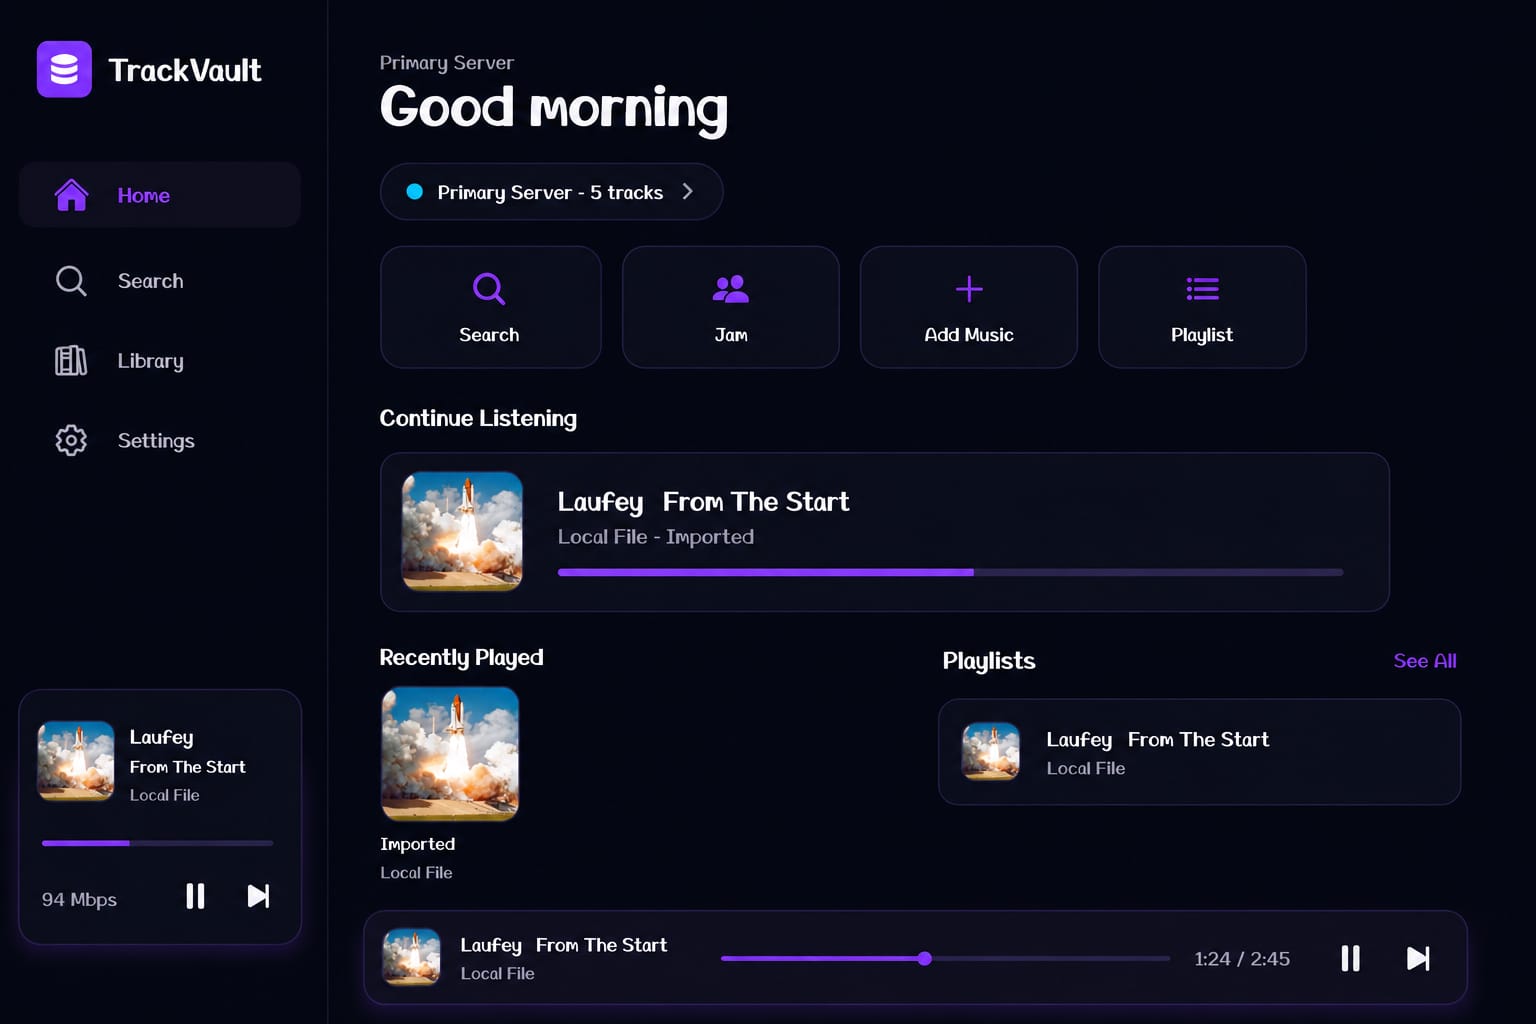Skip to next track in bottom player bar

point(1418,958)
